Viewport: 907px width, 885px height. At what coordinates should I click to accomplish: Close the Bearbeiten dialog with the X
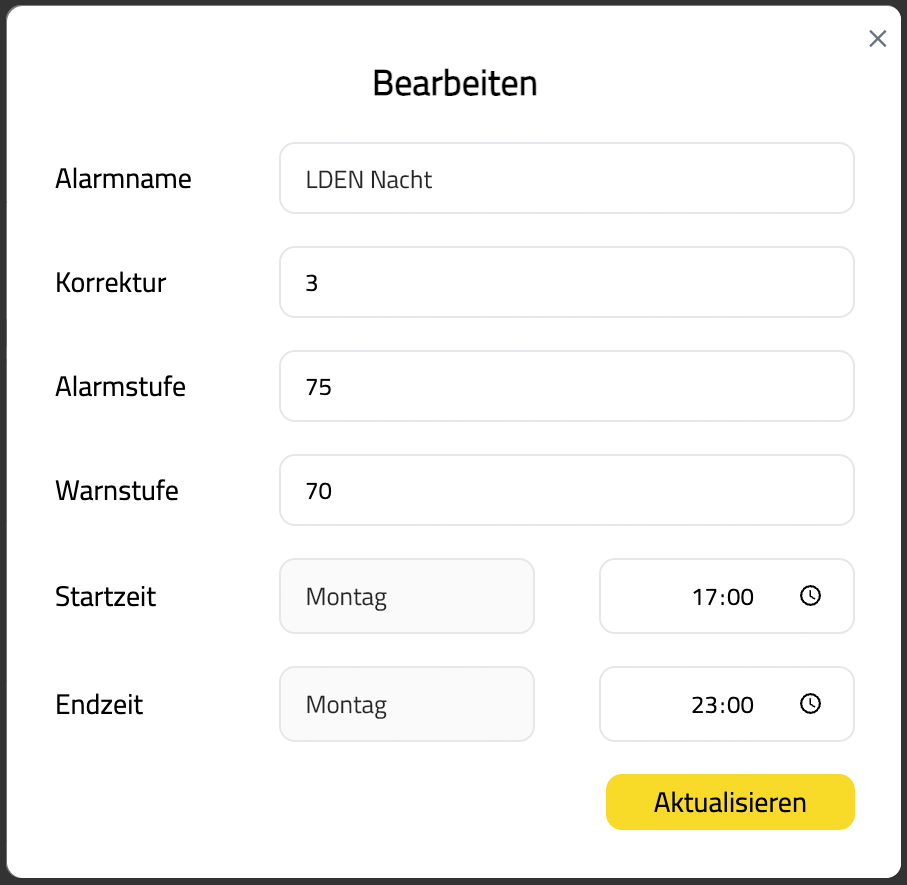pyautogui.click(x=877, y=39)
